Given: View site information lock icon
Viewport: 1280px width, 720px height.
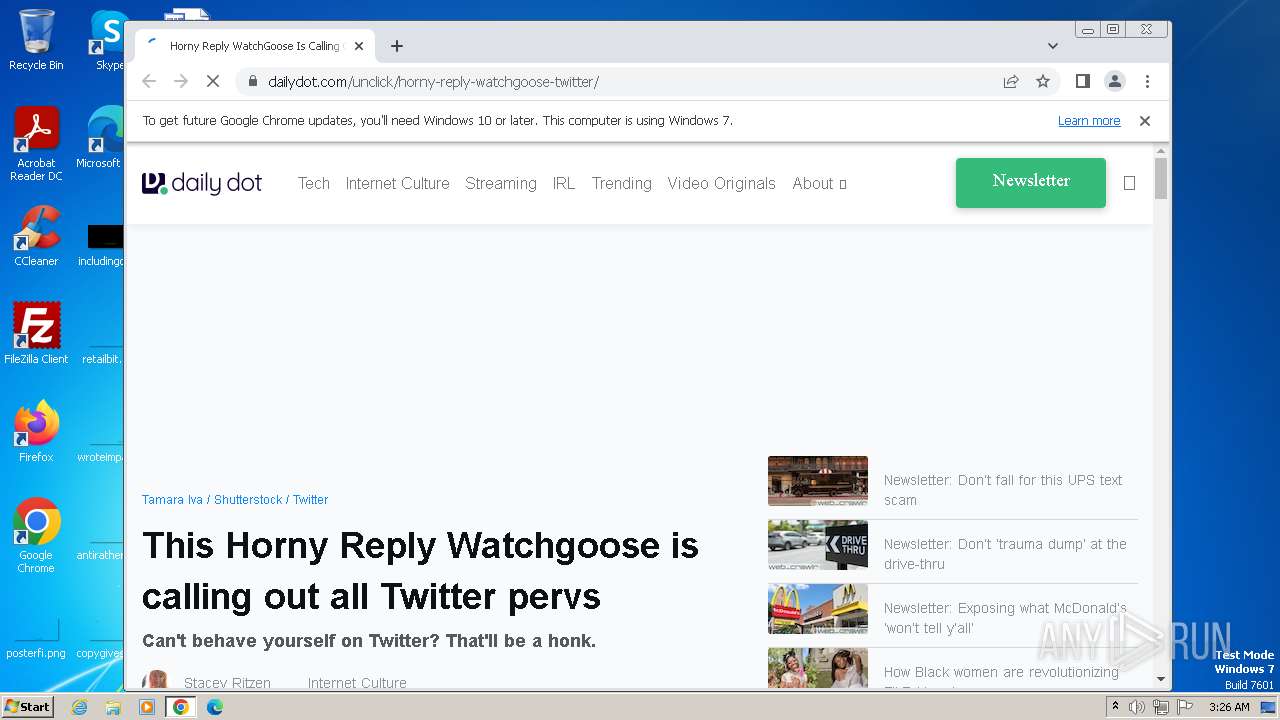Looking at the screenshot, I should [x=253, y=82].
